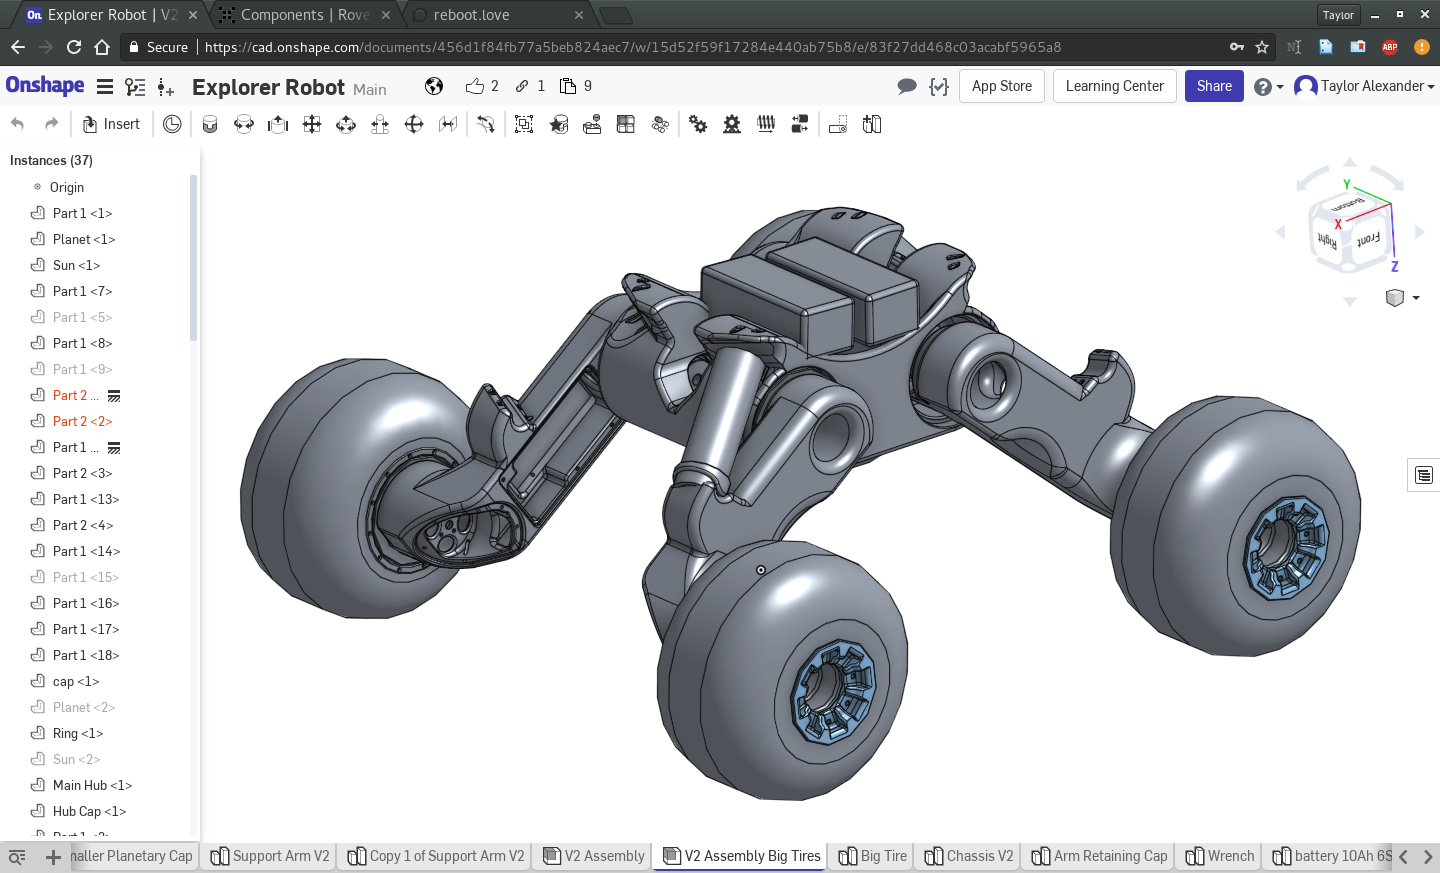
Task: Open the help menu dropdown
Action: point(1268,87)
